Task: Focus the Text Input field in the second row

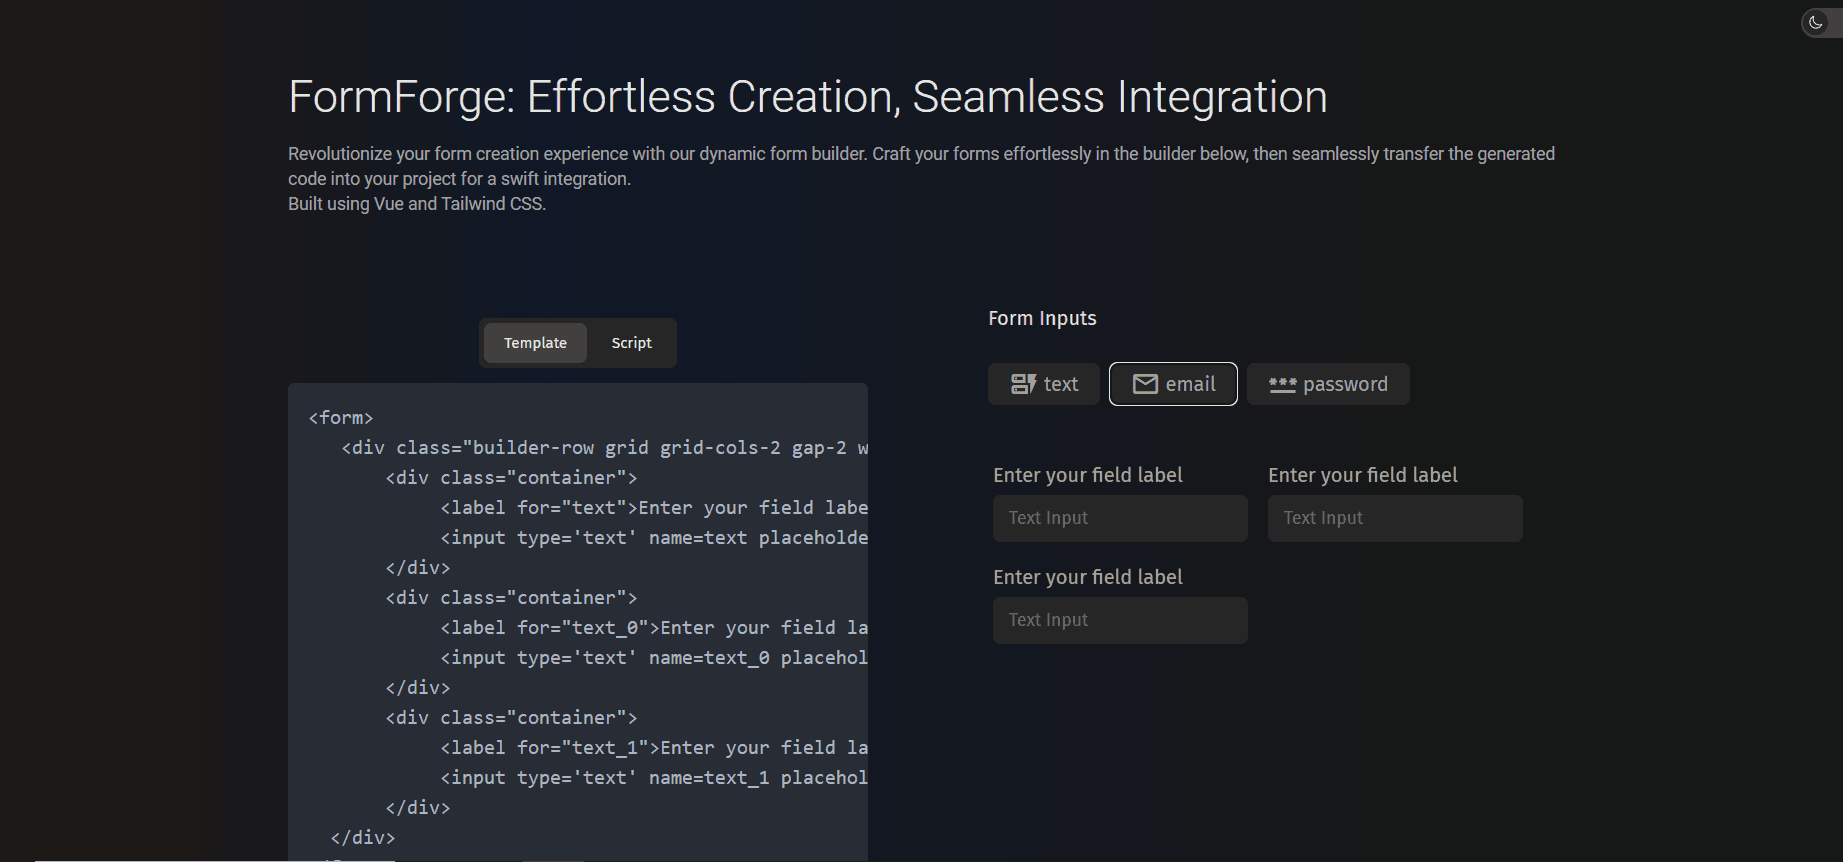Action: tap(1120, 620)
